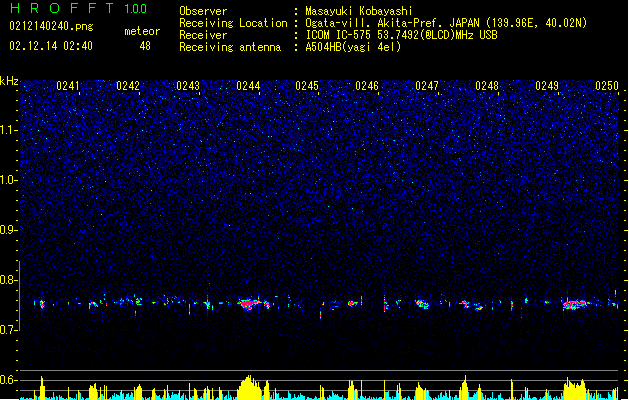Click the 0249 time marker
The height and width of the screenshot is (400, 629).
547,86
